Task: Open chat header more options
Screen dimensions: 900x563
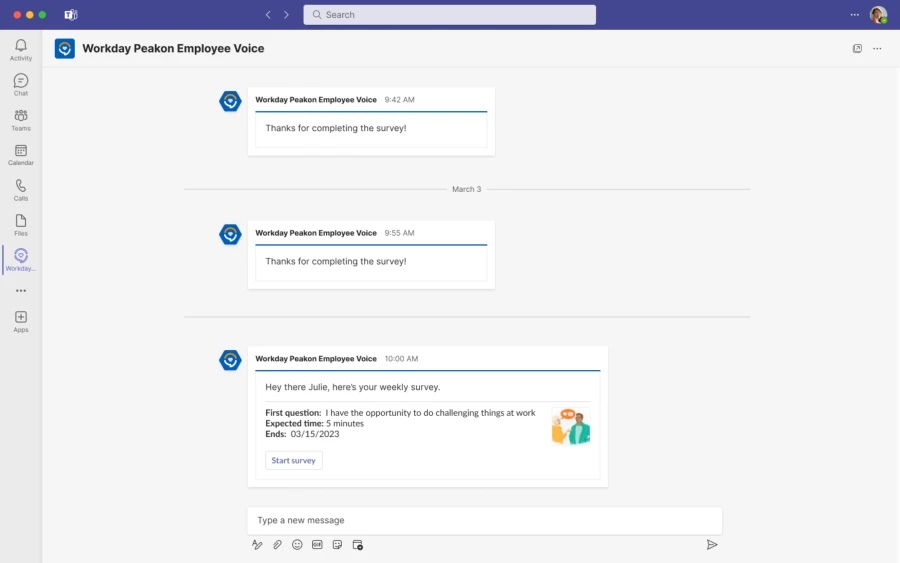Action: pyautogui.click(x=877, y=49)
